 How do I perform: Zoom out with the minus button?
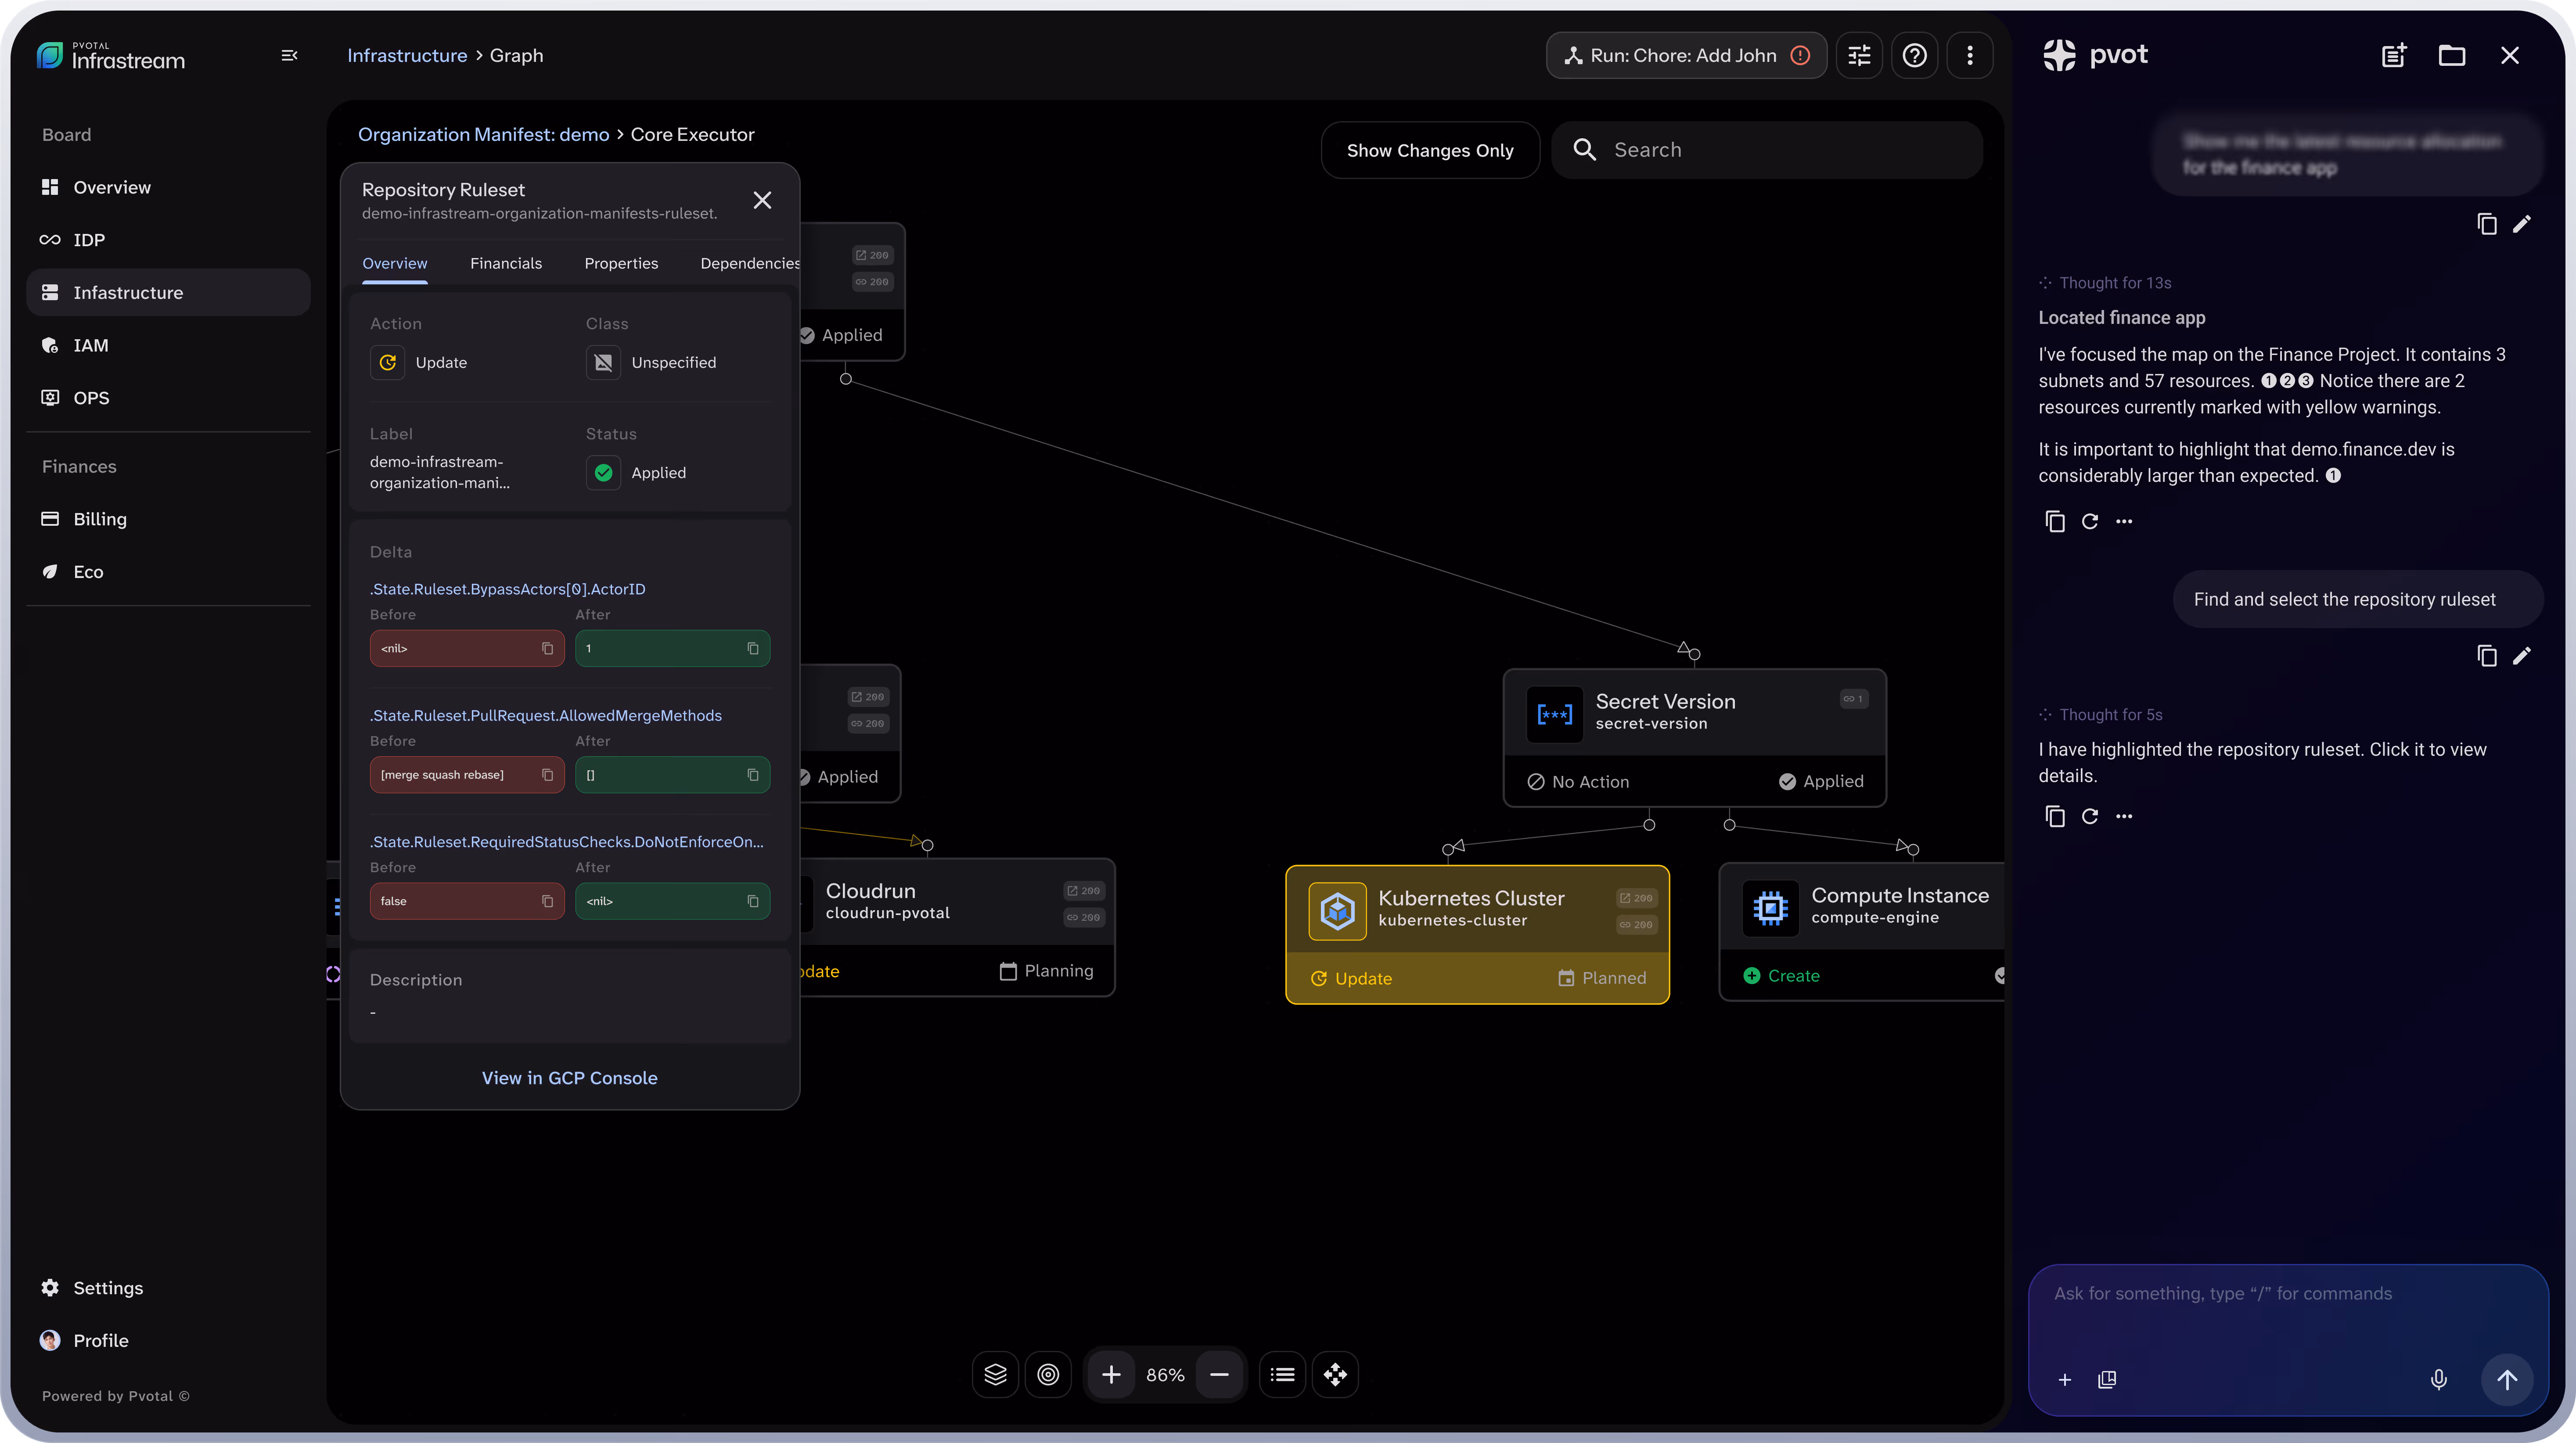point(1219,1375)
